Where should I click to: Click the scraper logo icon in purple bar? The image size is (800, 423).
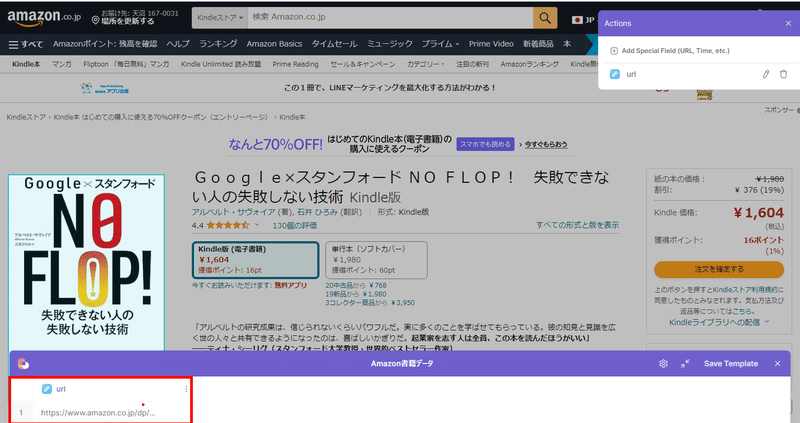pyautogui.click(x=23, y=363)
